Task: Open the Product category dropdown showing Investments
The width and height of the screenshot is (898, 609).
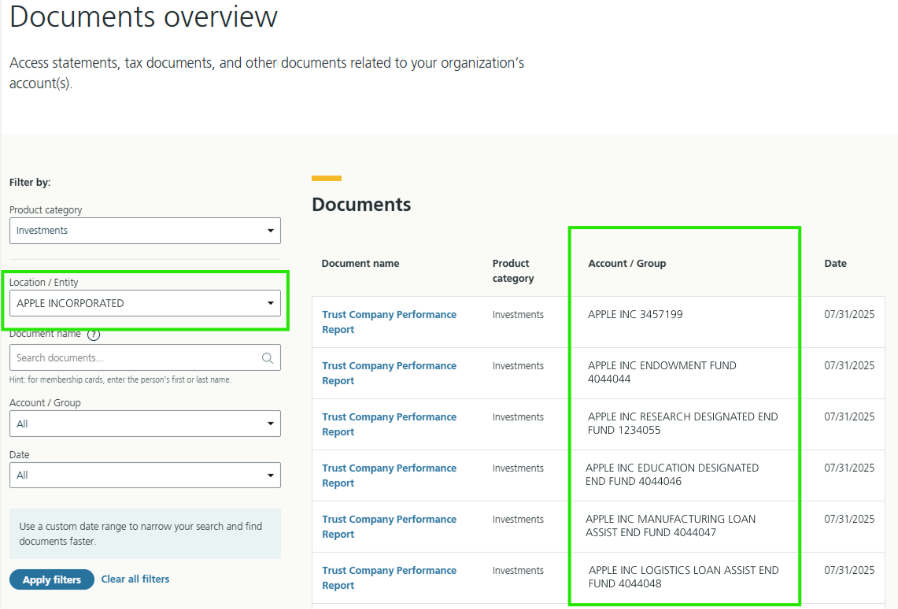Action: pyautogui.click(x=145, y=230)
